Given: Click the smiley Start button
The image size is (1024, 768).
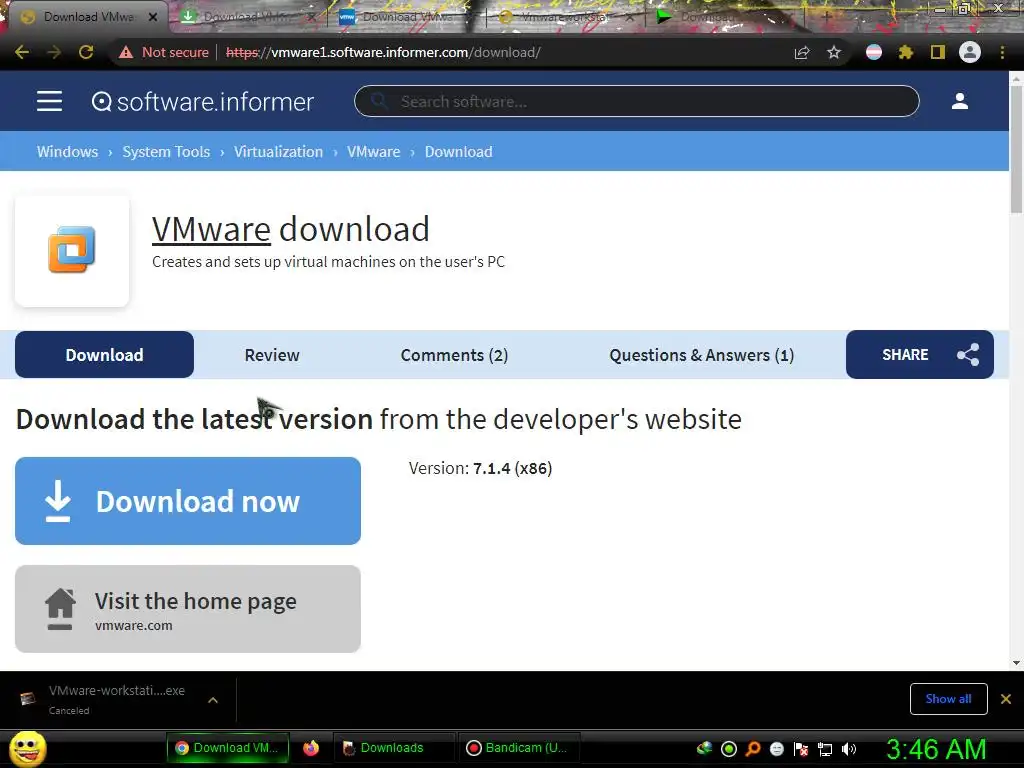Looking at the screenshot, I should pos(28,749).
